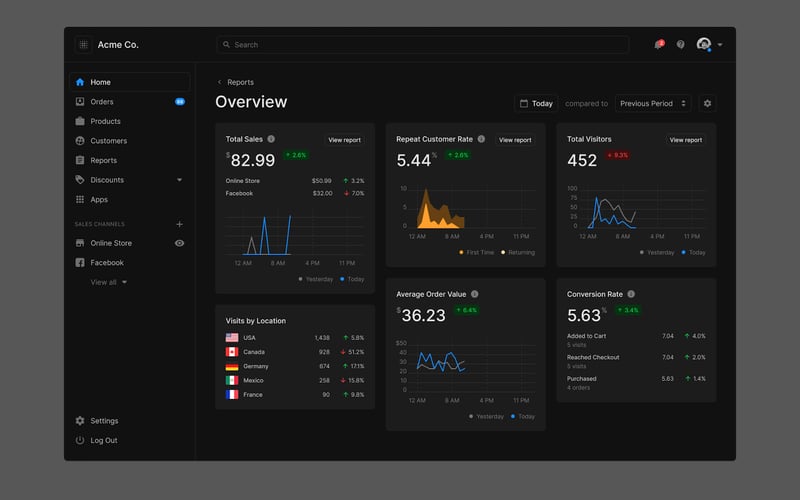Open the user avatar account menu
800x500 pixels.
click(x=709, y=44)
